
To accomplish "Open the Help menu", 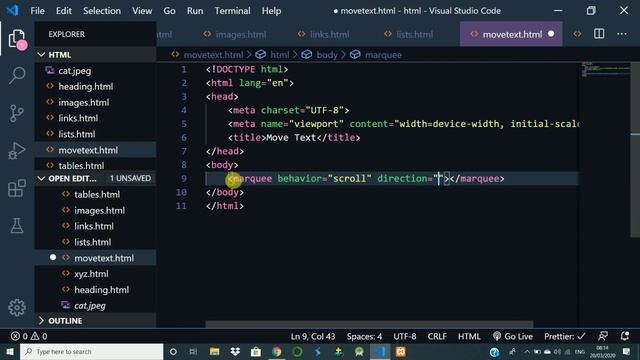I will tap(271, 11).
